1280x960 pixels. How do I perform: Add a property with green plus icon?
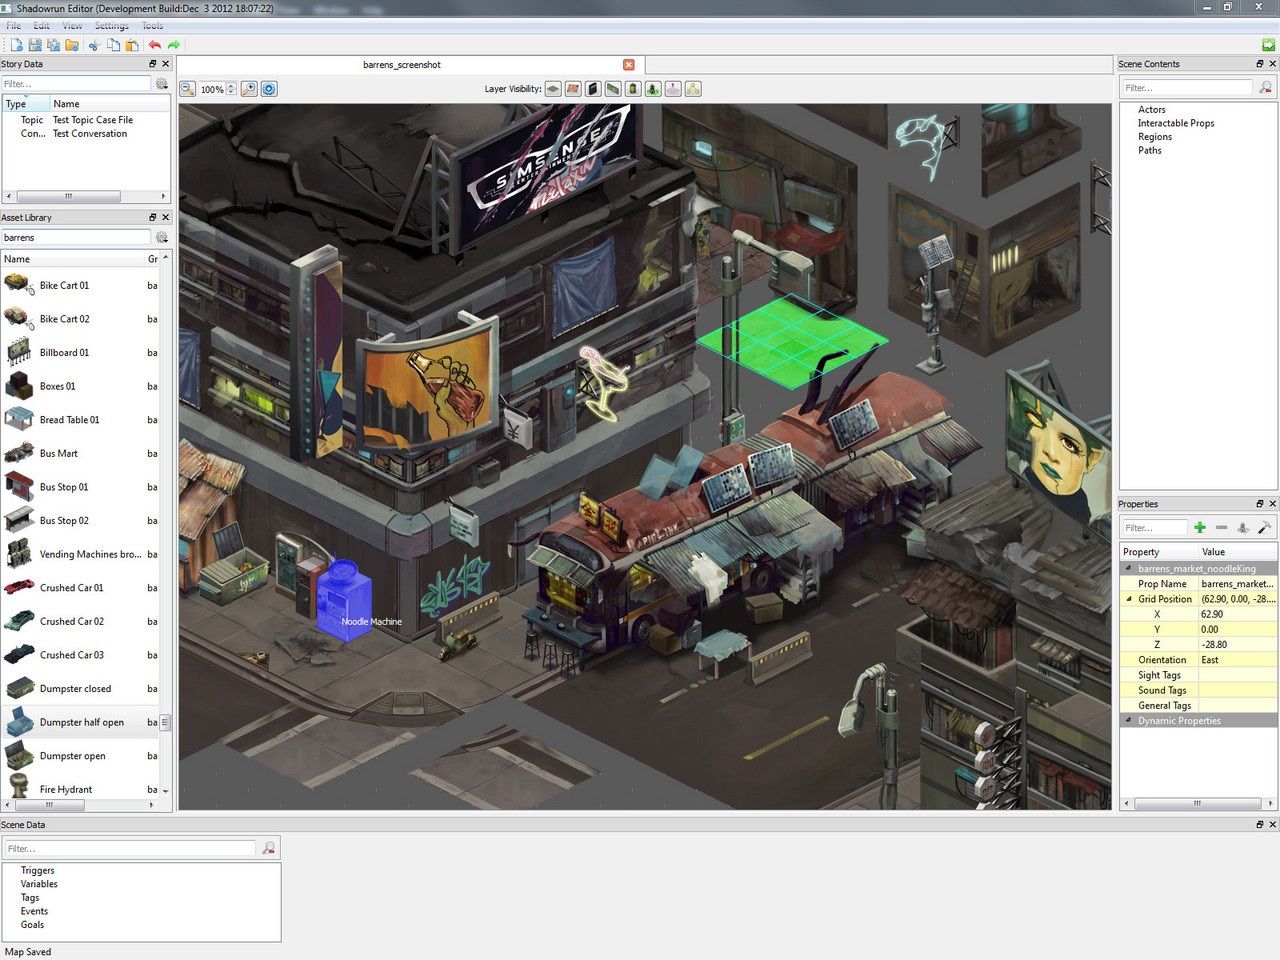[x=1200, y=527]
